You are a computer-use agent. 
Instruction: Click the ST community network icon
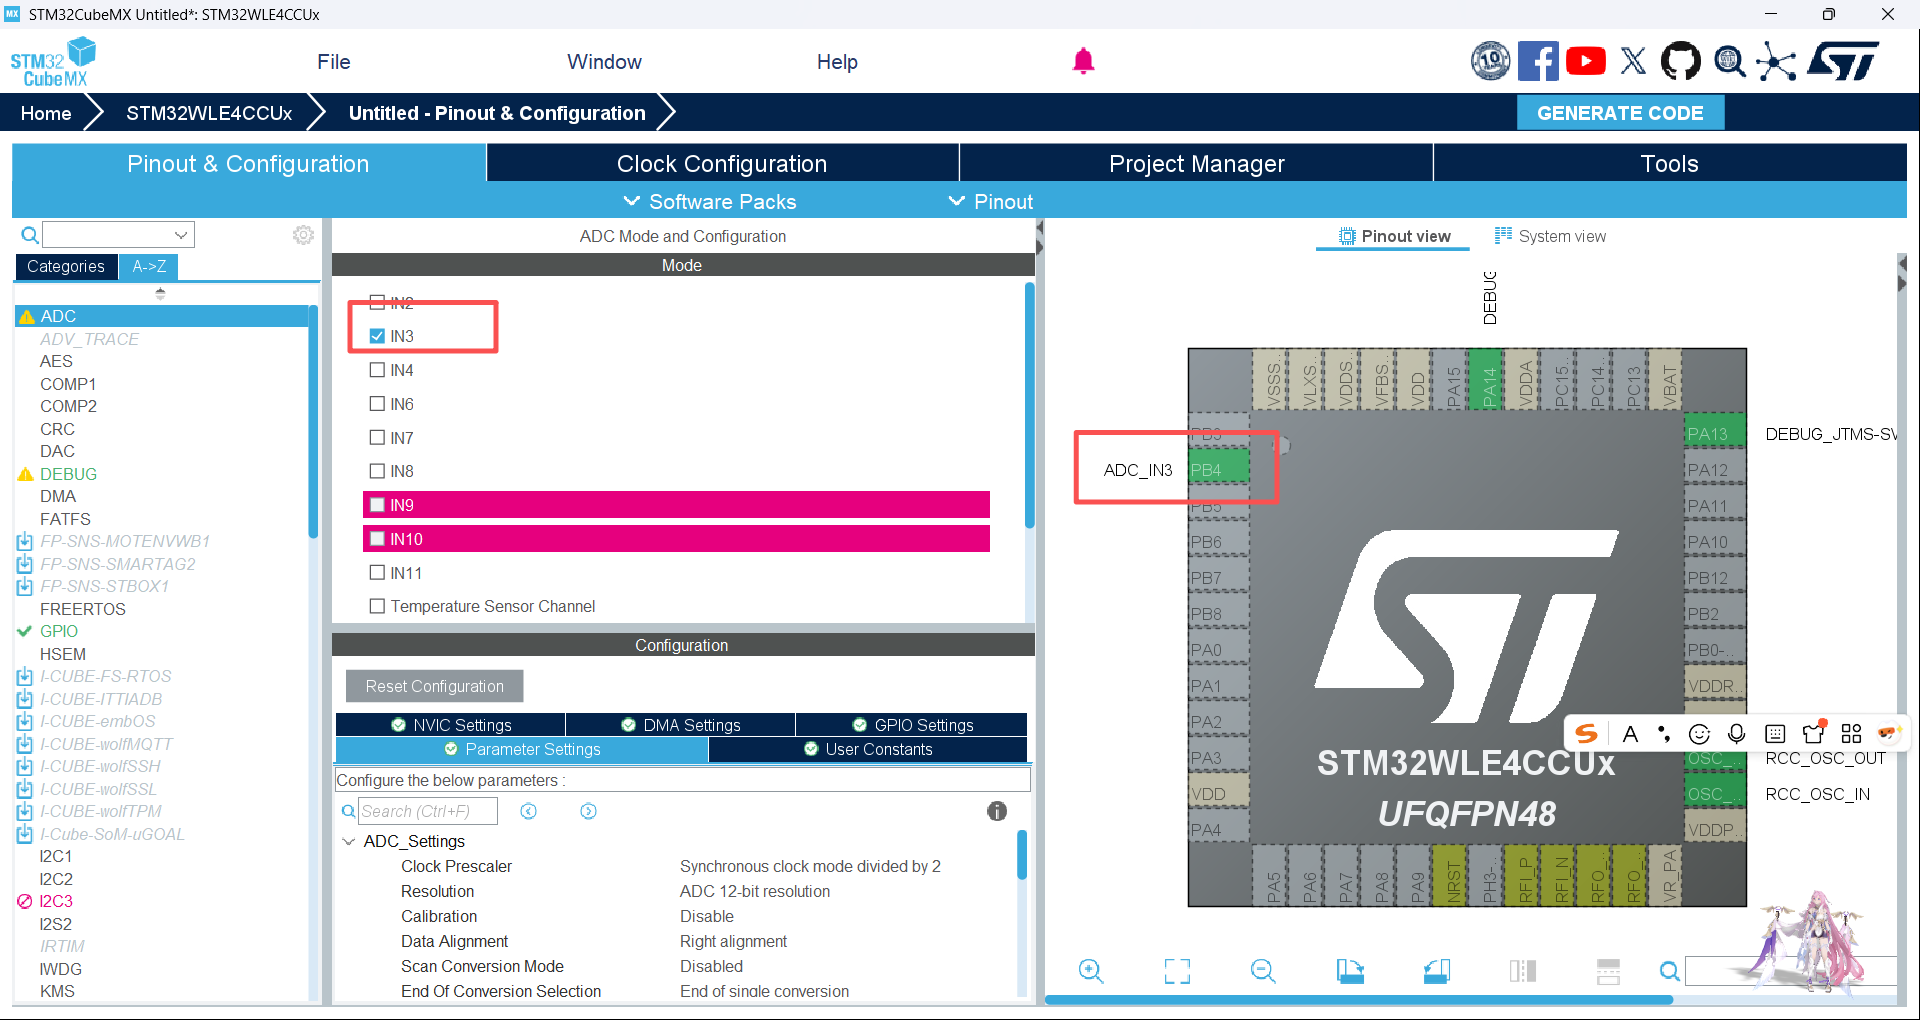coord(1775,62)
